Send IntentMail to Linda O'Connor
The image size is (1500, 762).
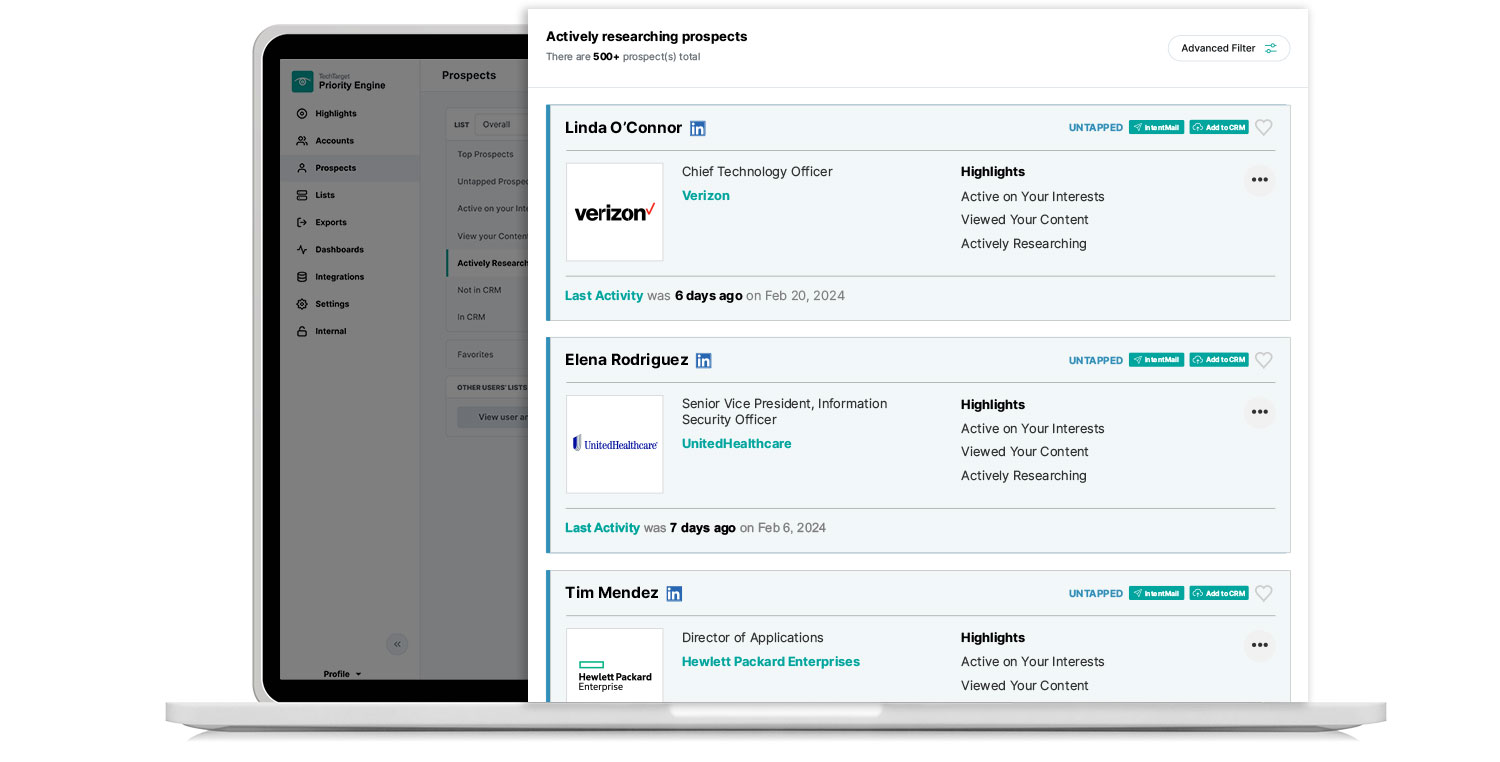[1156, 128]
